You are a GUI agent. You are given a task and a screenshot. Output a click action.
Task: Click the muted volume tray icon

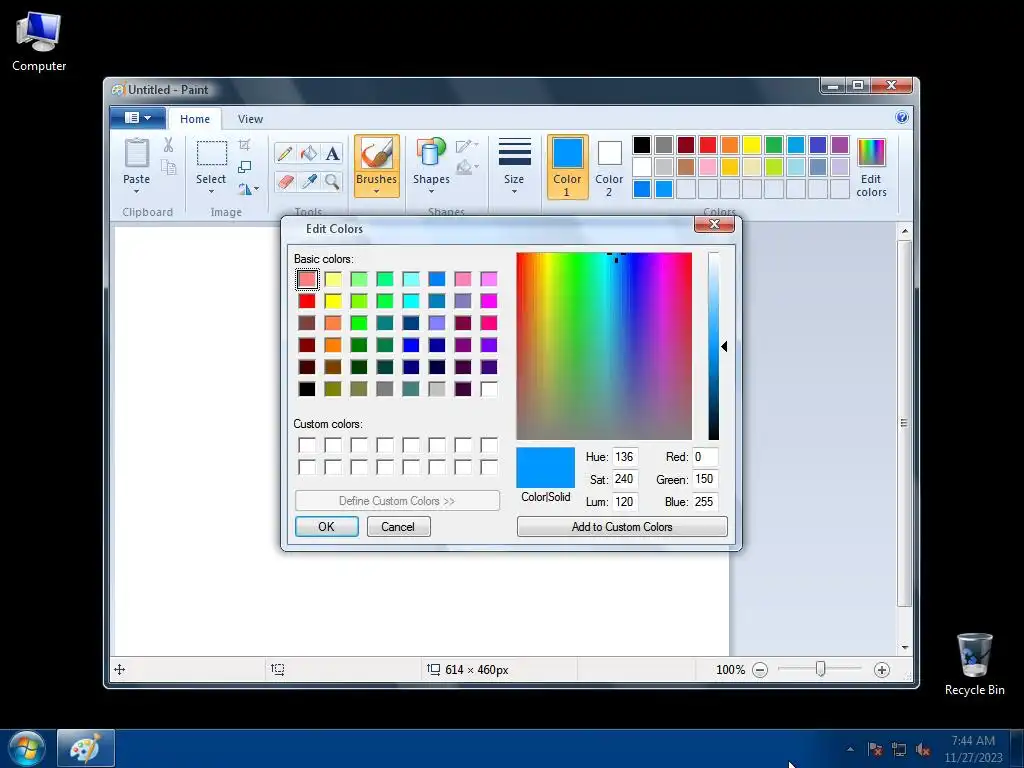click(923, 749)
